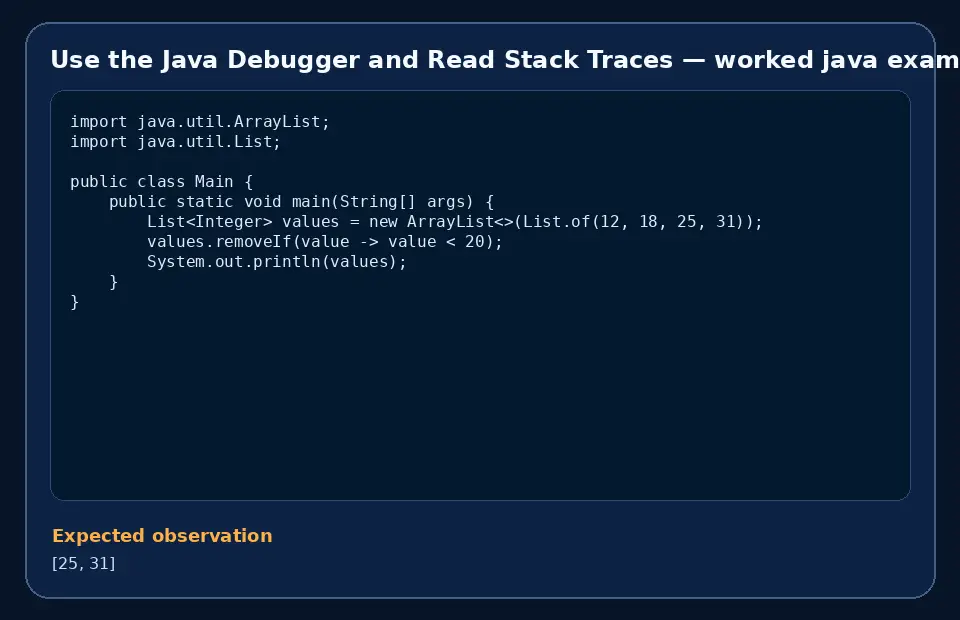Click the 'List<Integer> values = new ArrayList' line

[x=454, y=222]
